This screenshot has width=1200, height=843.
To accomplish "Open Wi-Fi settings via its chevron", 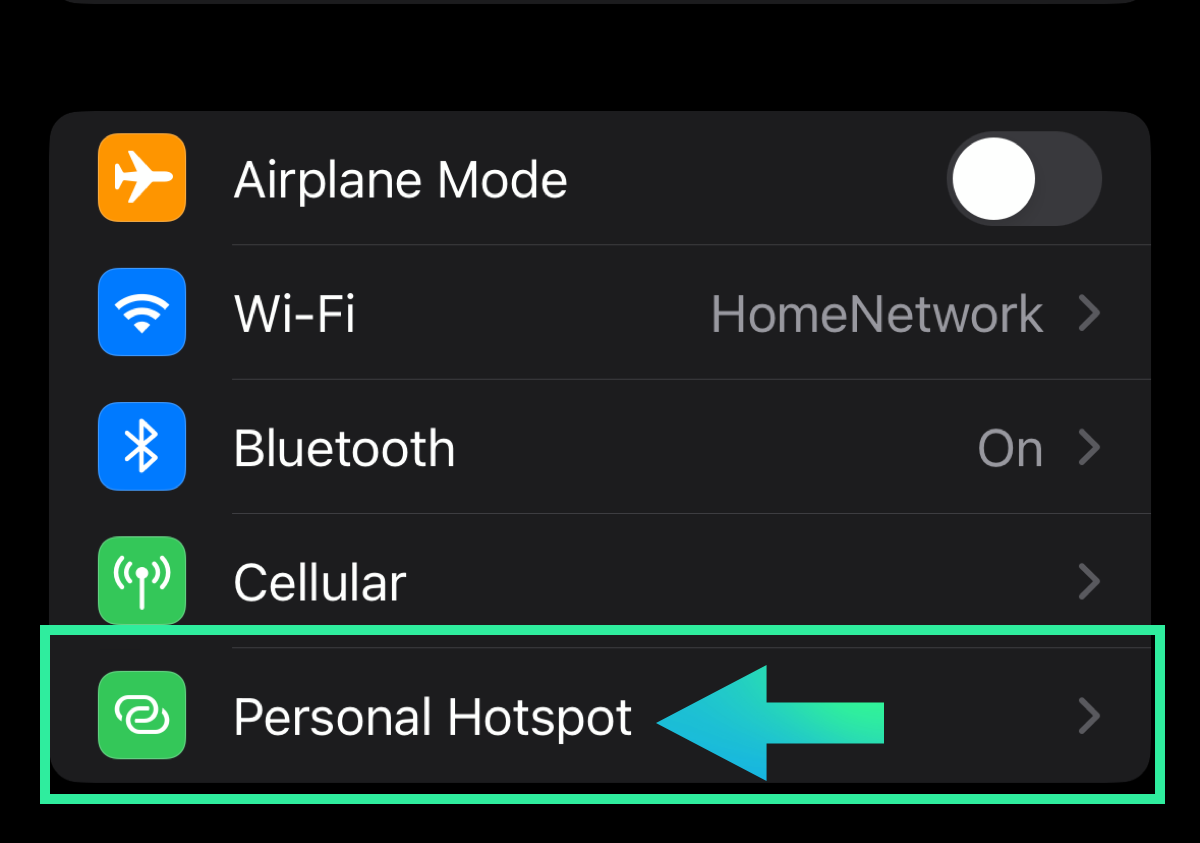I will click(x=1090, y=314).
